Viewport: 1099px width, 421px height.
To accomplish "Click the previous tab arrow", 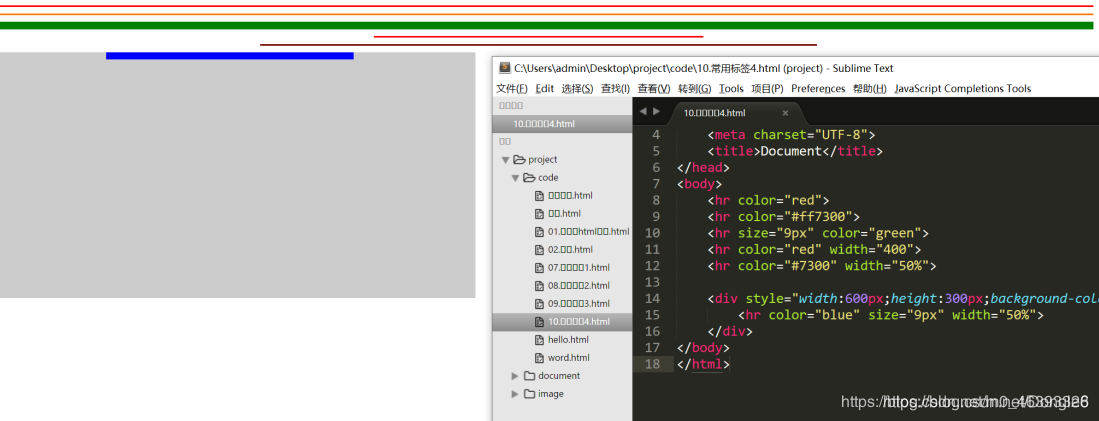I will click(643, 111).
